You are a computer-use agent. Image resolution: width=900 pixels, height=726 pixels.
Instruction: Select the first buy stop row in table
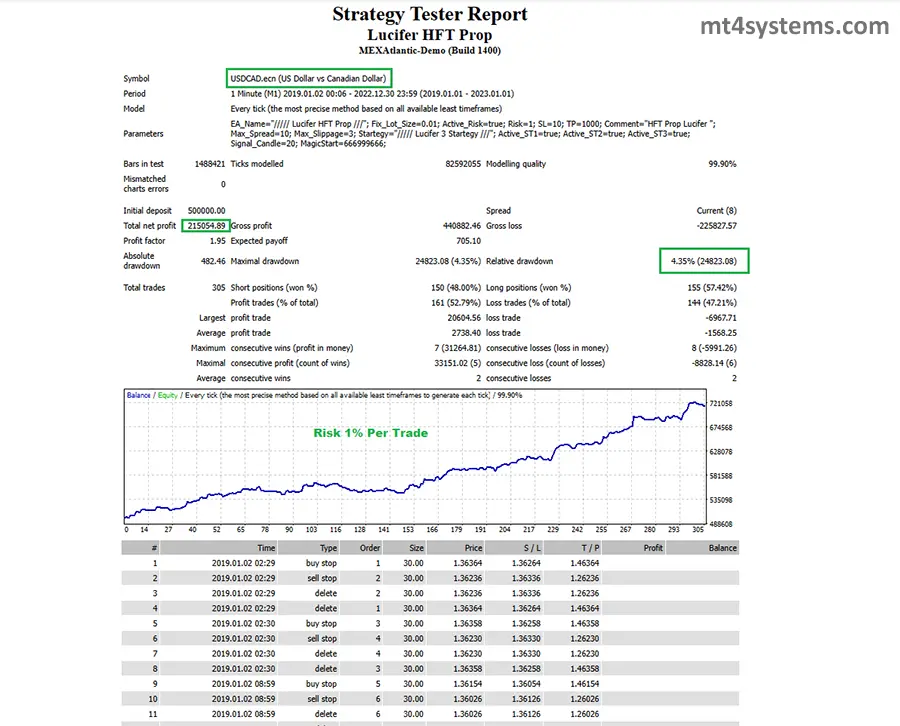point(322,563)
